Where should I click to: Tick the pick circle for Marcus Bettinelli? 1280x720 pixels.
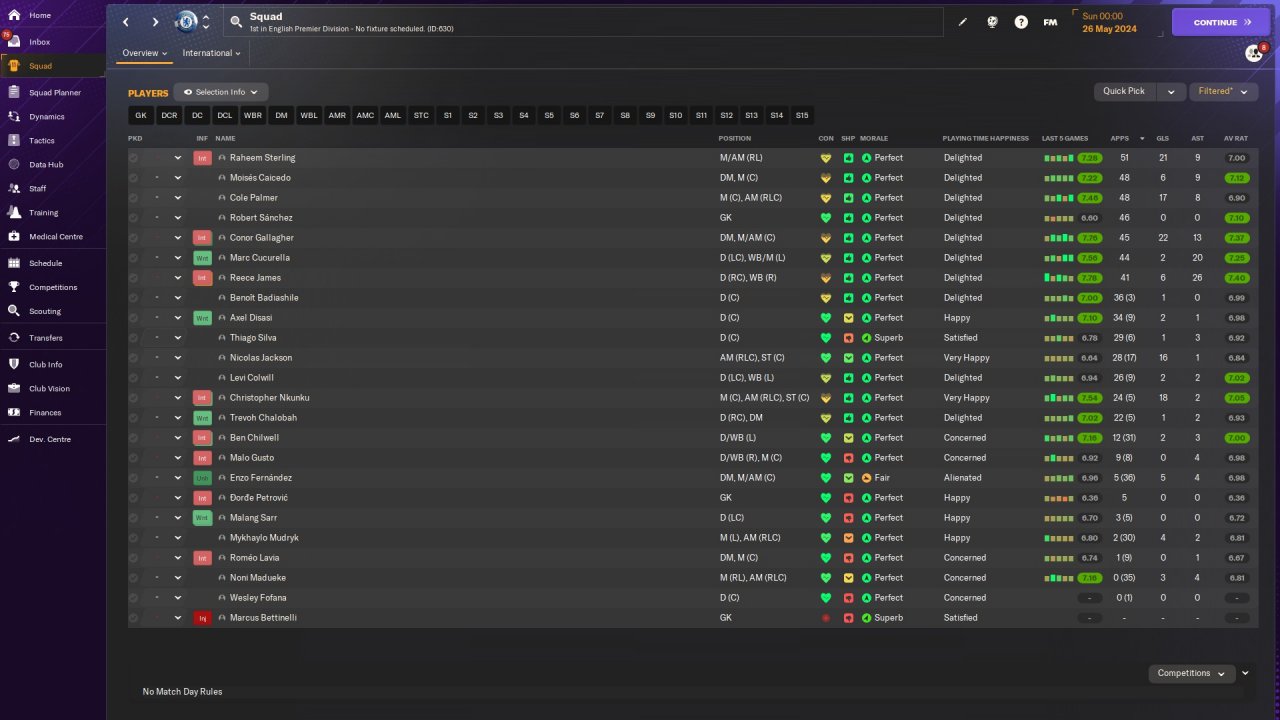[x=133, y=618]
